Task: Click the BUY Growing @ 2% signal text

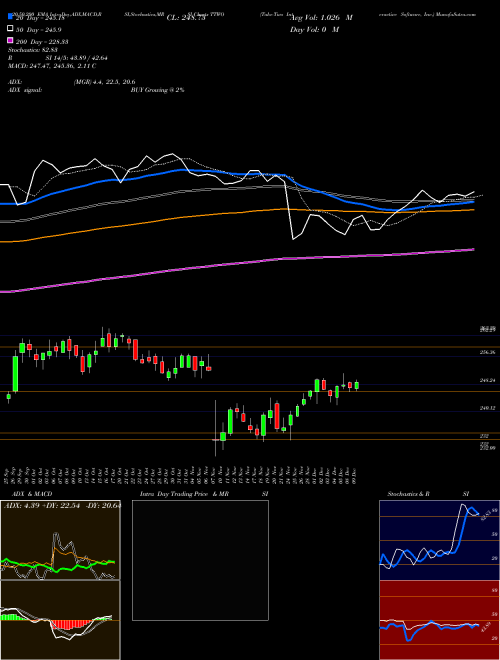Action: click(157, 90)
